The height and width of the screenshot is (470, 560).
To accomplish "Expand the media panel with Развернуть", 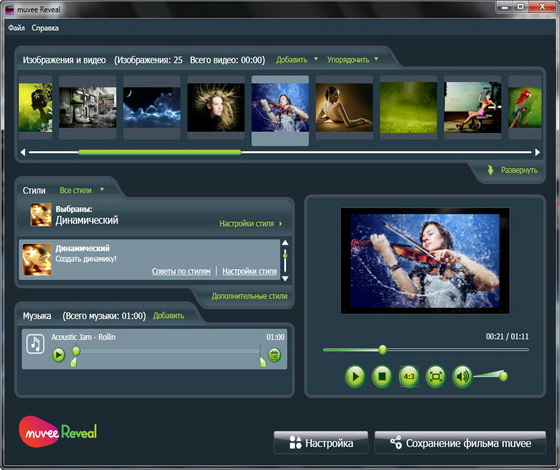I will [519, 170].
